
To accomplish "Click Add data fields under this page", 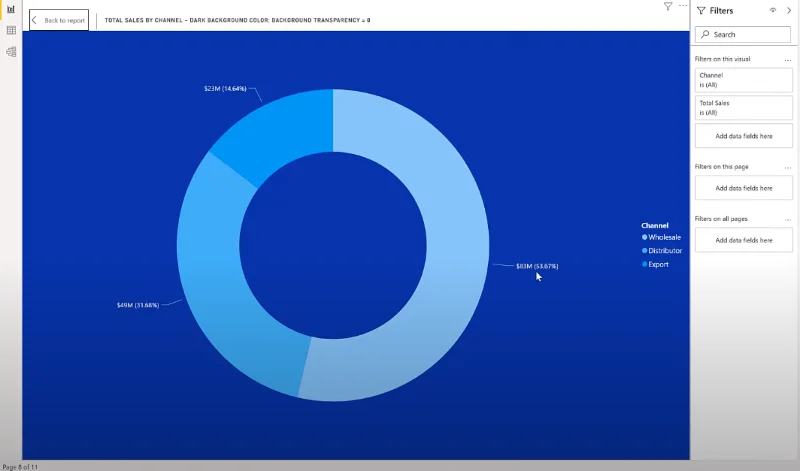I will (743, 188).
